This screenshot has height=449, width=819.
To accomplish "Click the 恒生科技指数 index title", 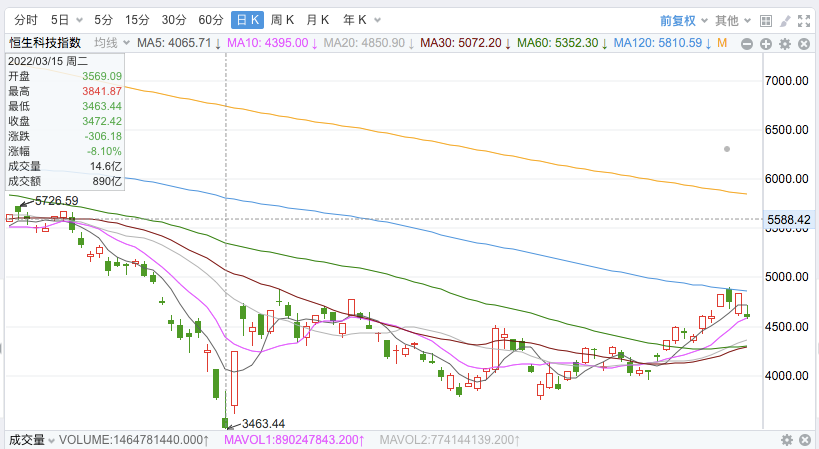I will click(45, 43).
